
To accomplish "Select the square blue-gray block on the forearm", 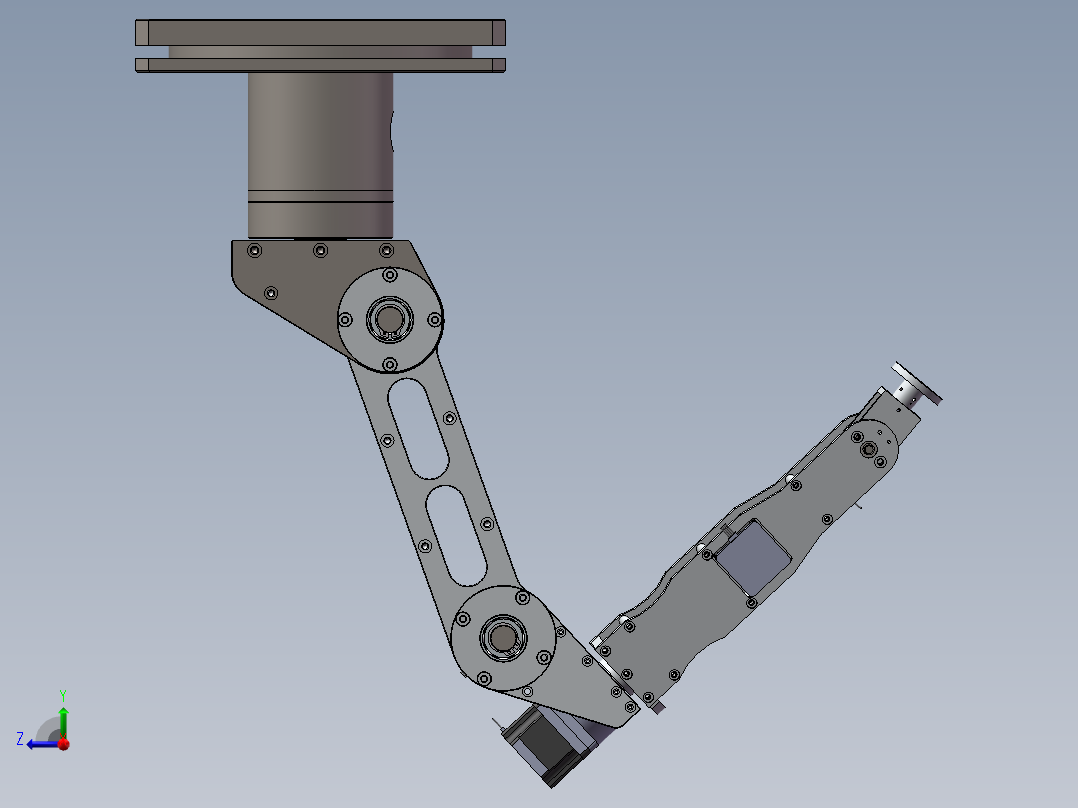I will tap(753, 558).
